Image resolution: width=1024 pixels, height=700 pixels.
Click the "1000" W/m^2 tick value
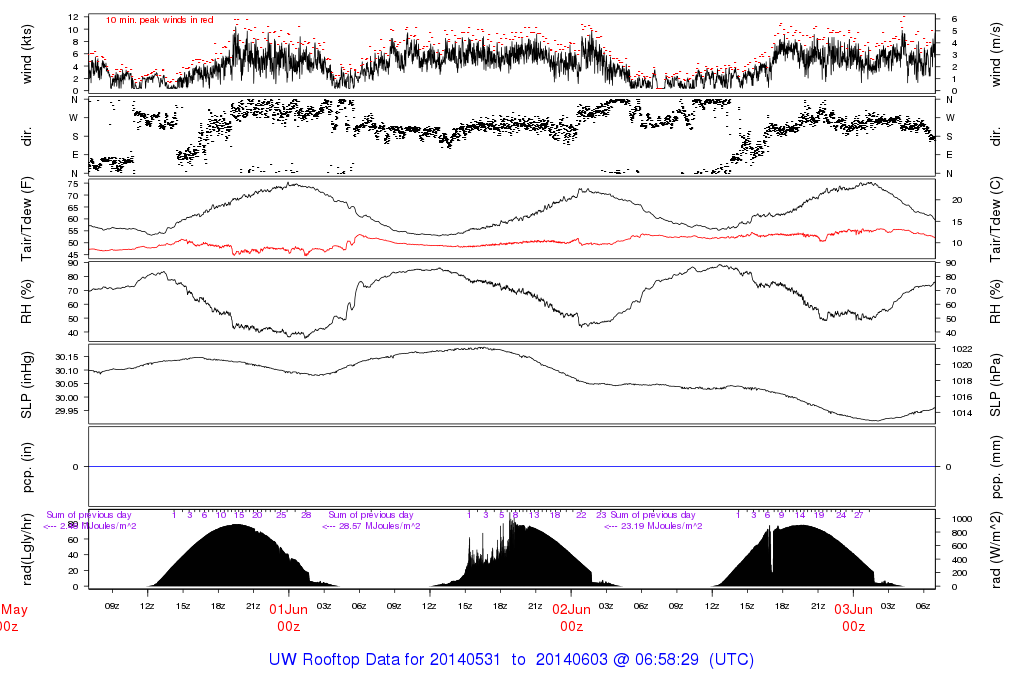click(961, 519)
